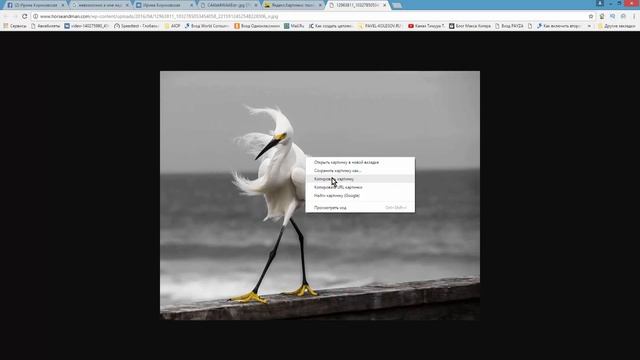Open the 'Сервисы' apps bookmark
640x360 pixels.
tap(15, 26)
